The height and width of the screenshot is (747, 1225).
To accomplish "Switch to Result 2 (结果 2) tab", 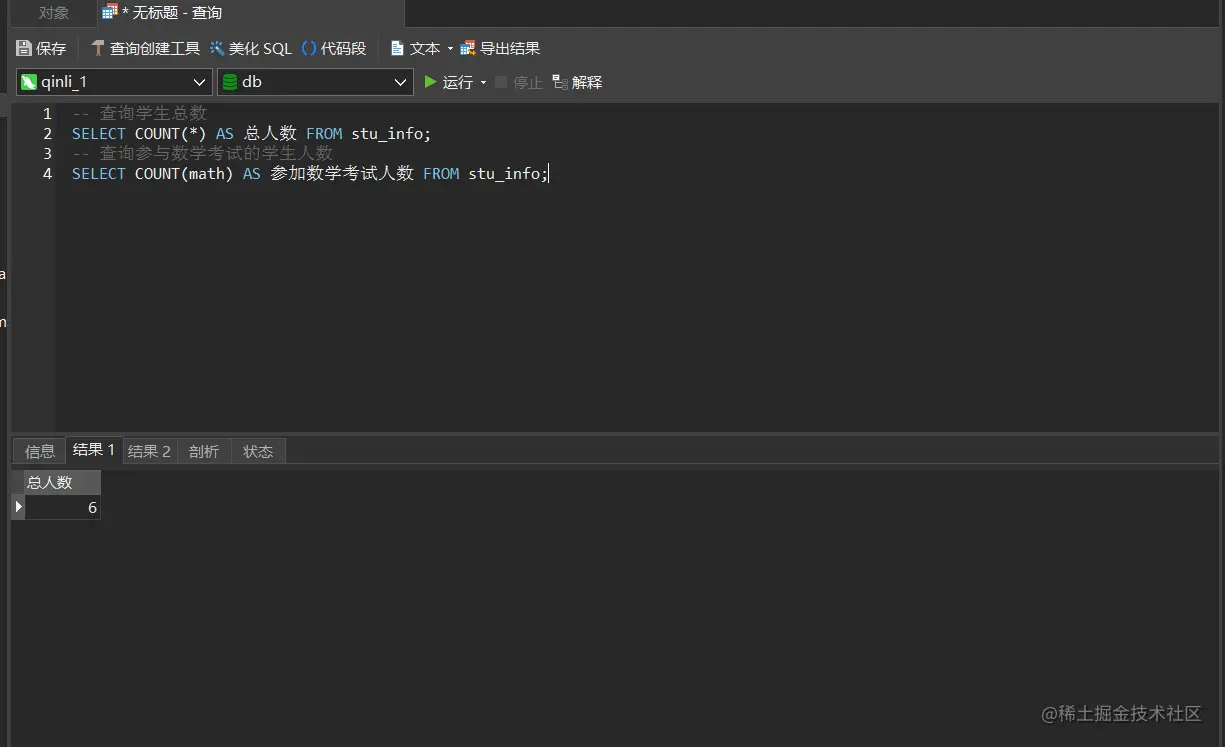I will pos(149,451).
